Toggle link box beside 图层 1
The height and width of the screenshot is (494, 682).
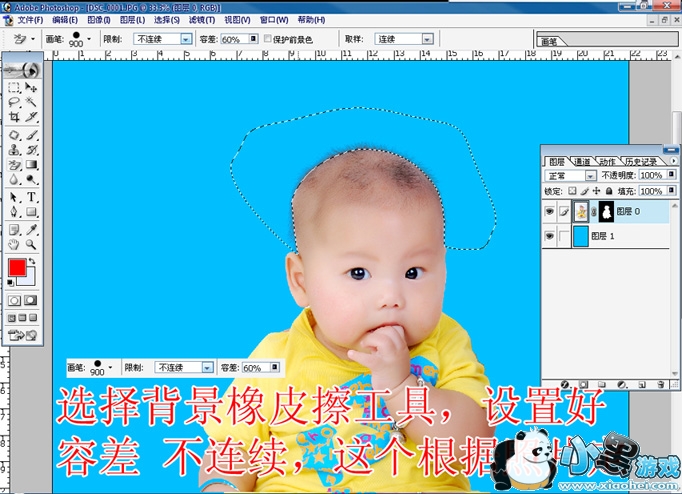(x=564, y=236)
